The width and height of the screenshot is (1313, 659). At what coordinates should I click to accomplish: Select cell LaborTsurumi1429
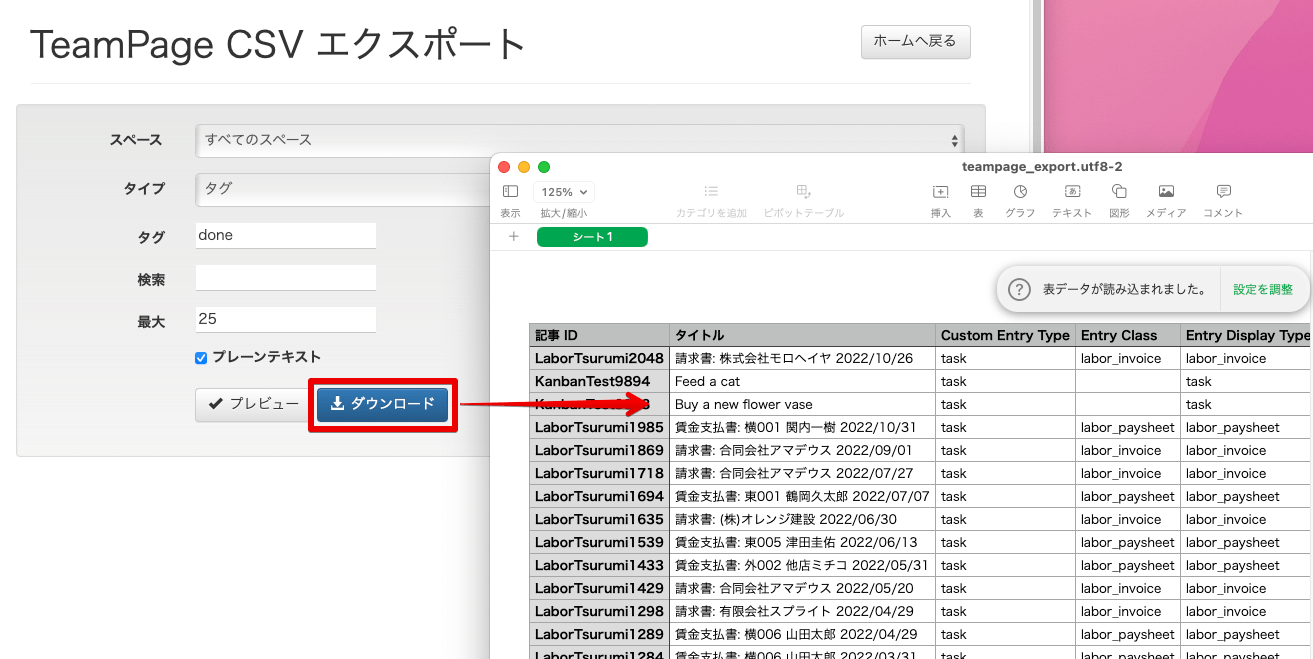pyautogui.click(x=599, y=588)
